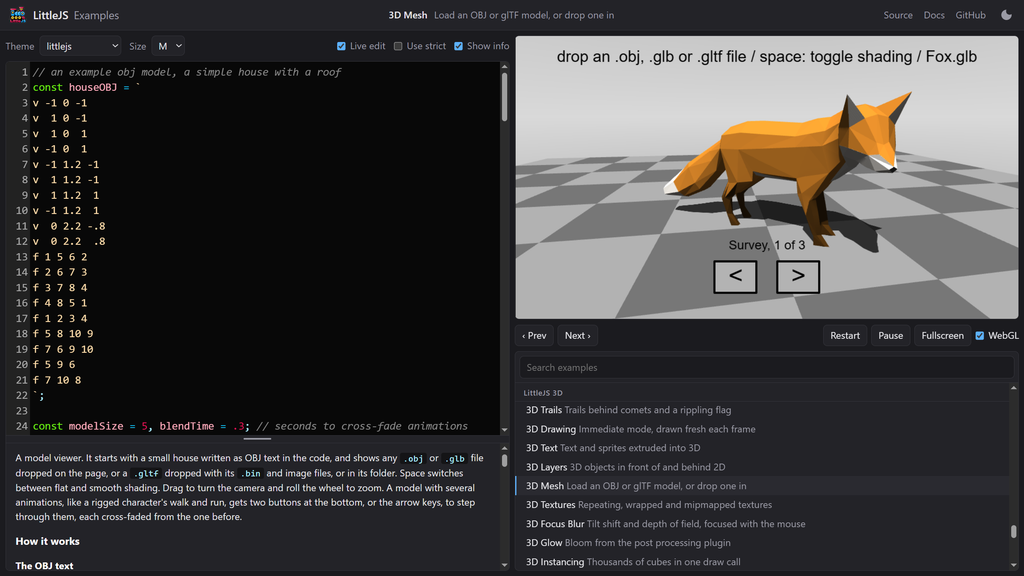This screenshot has height=576, width=1024.
Task: Uncheck the Show info checkbox
Action: pos(458,46)
